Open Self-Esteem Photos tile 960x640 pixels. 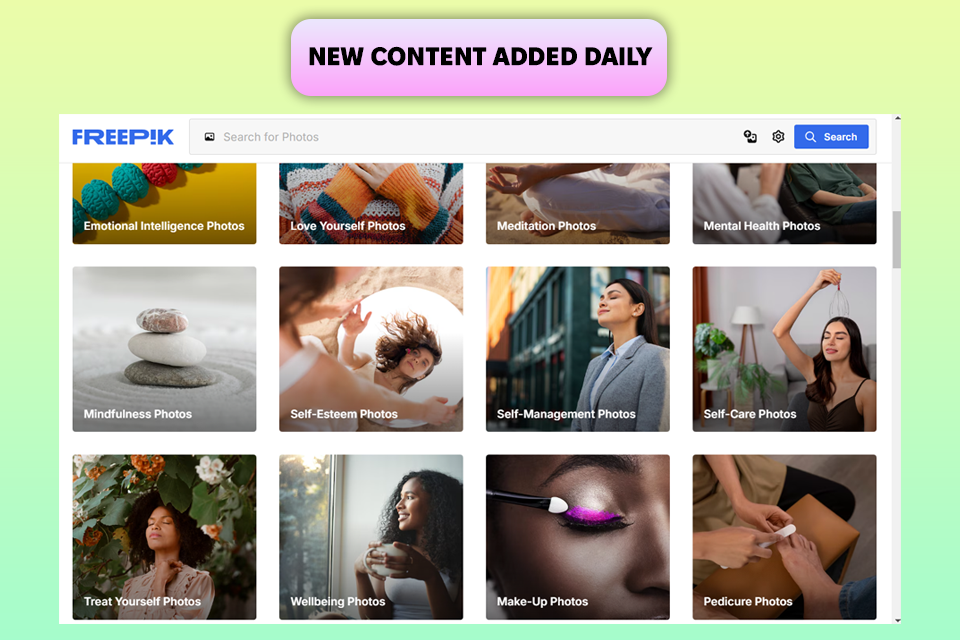(x=371, y=349)
